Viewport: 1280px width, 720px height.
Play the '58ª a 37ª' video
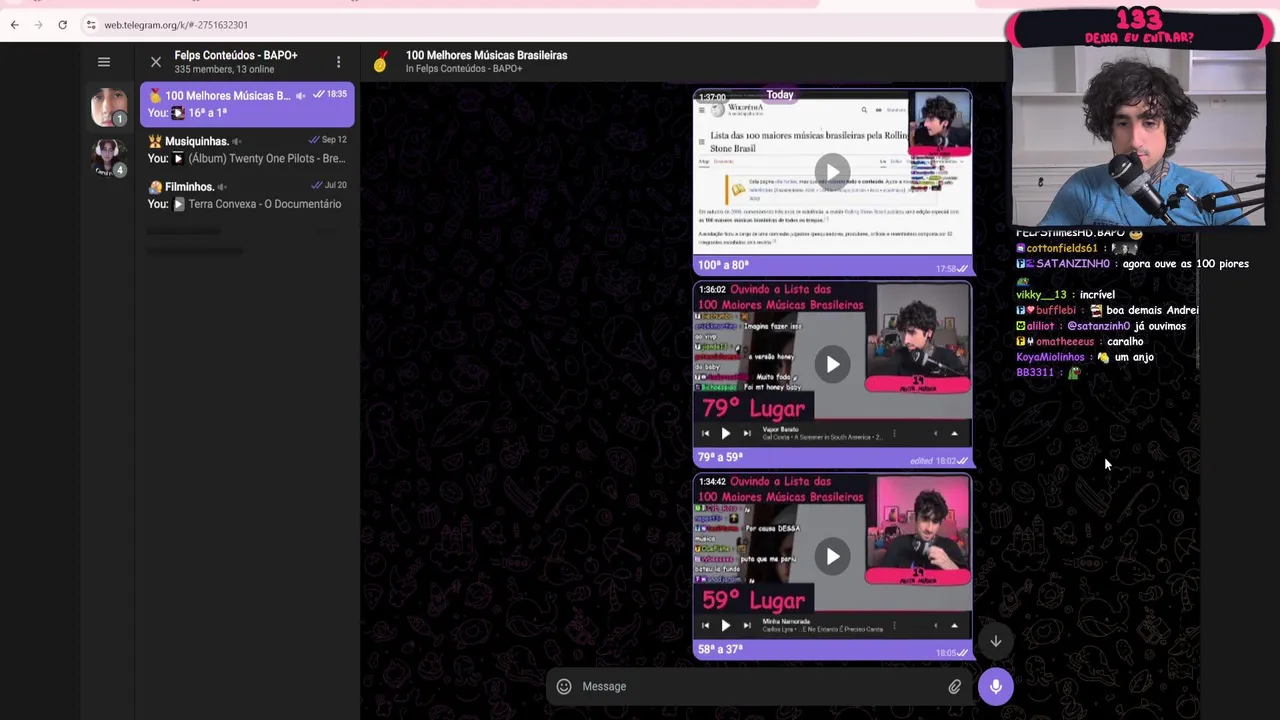point(832,556)
